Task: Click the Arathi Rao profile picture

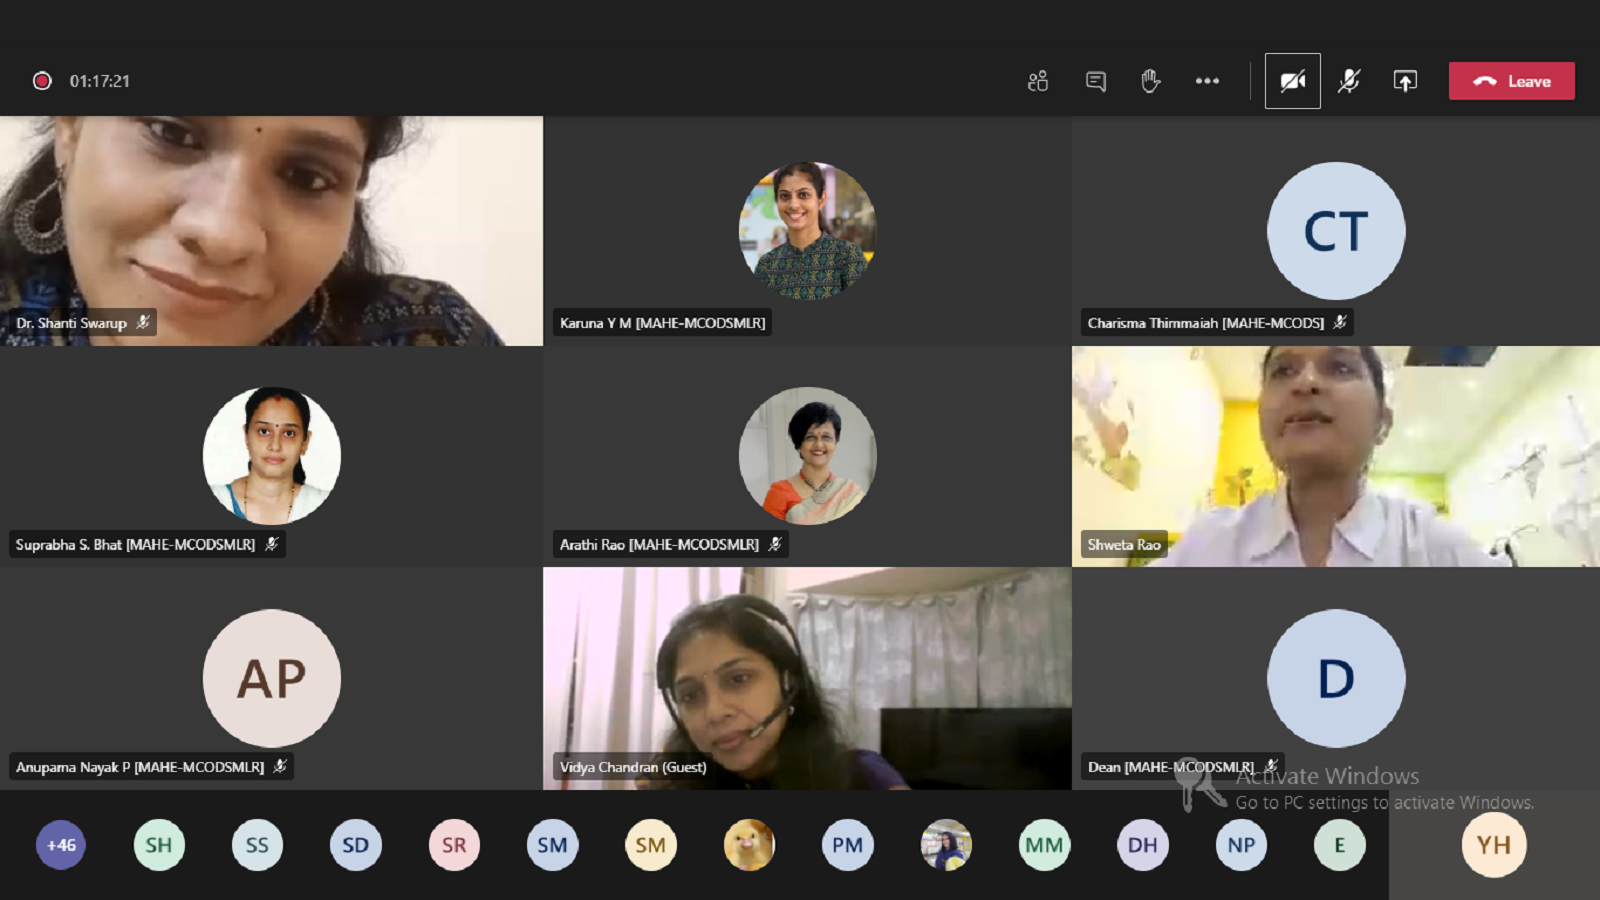Action: point(807,456)
